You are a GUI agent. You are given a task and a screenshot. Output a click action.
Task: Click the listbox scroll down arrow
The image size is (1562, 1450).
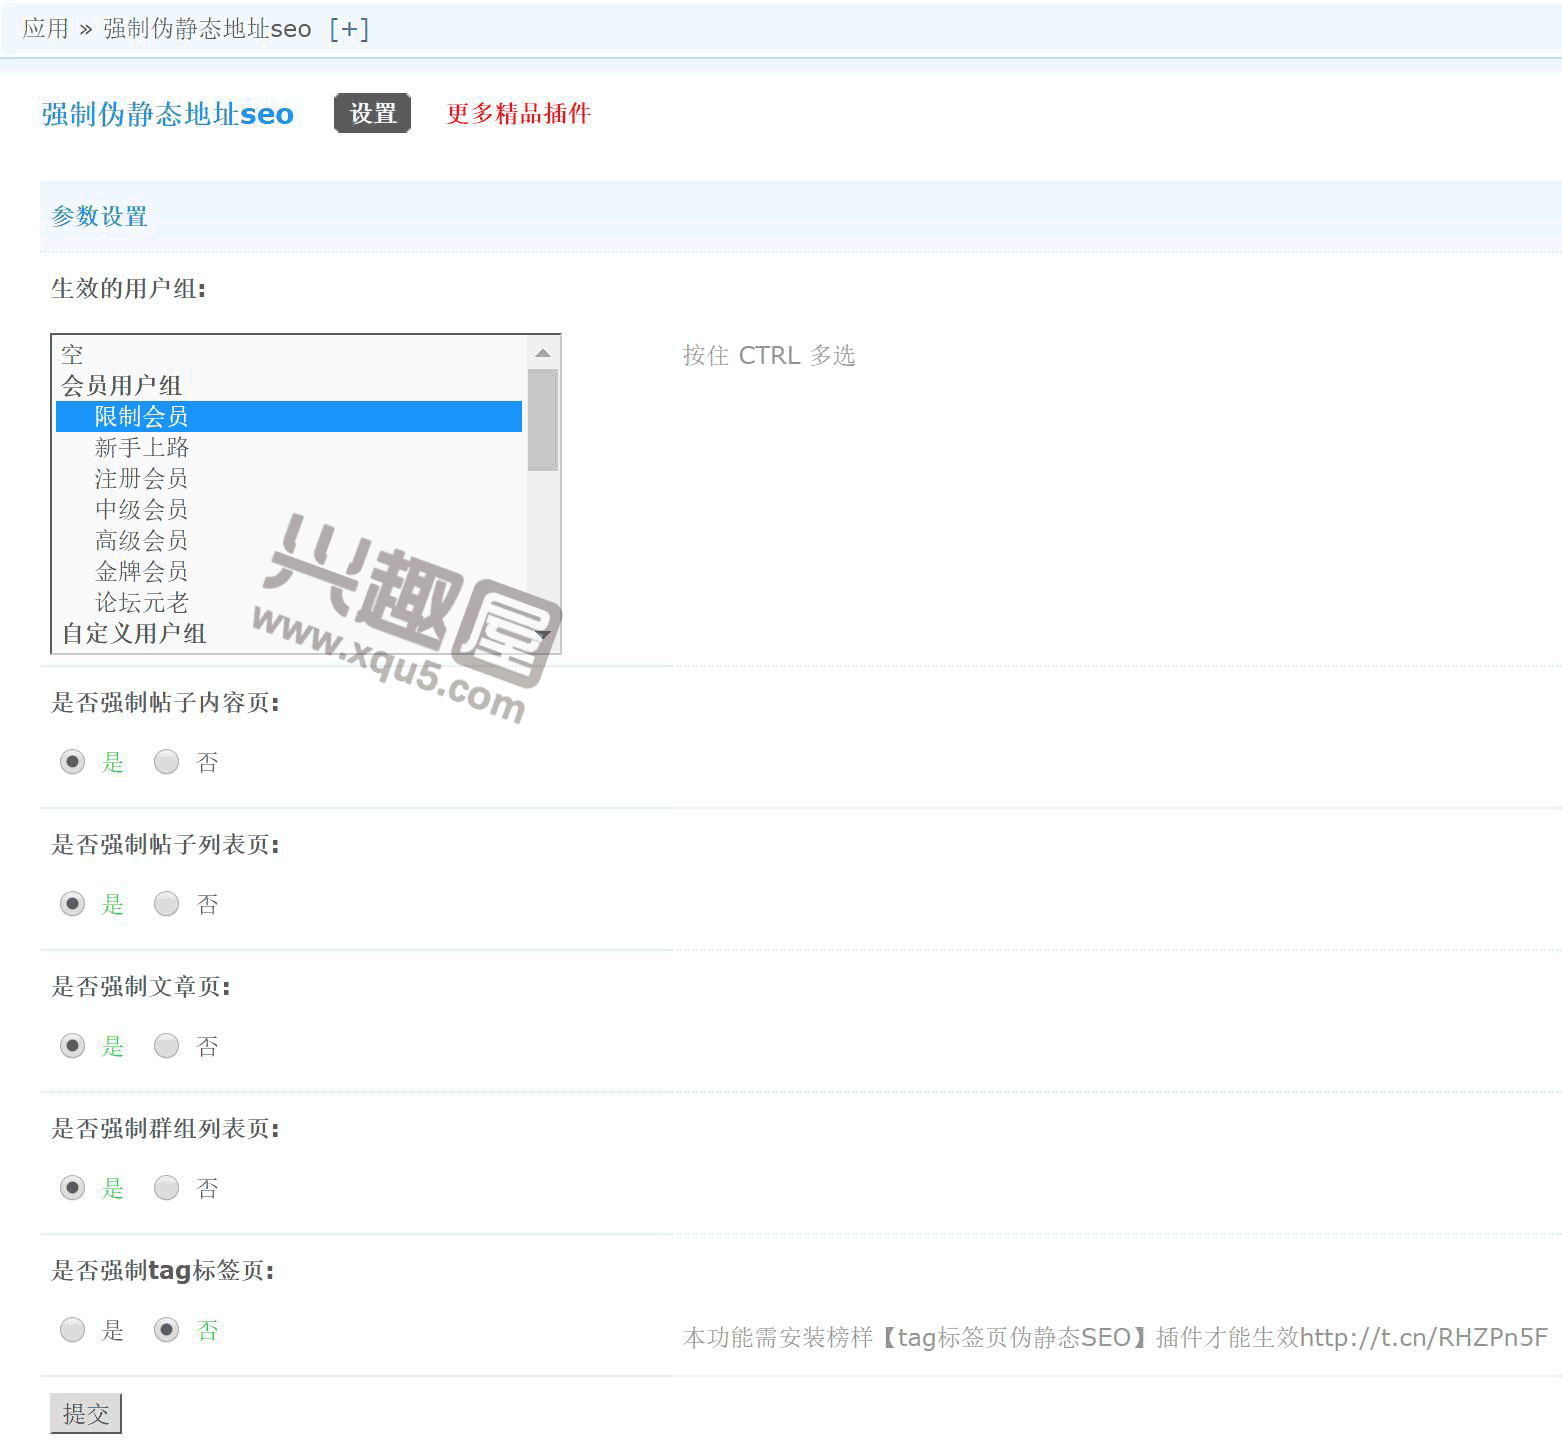tap(543, 636)
